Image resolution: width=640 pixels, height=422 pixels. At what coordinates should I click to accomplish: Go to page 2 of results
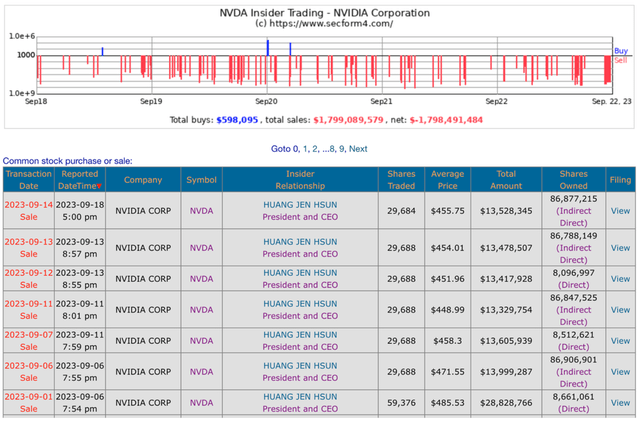314,149
